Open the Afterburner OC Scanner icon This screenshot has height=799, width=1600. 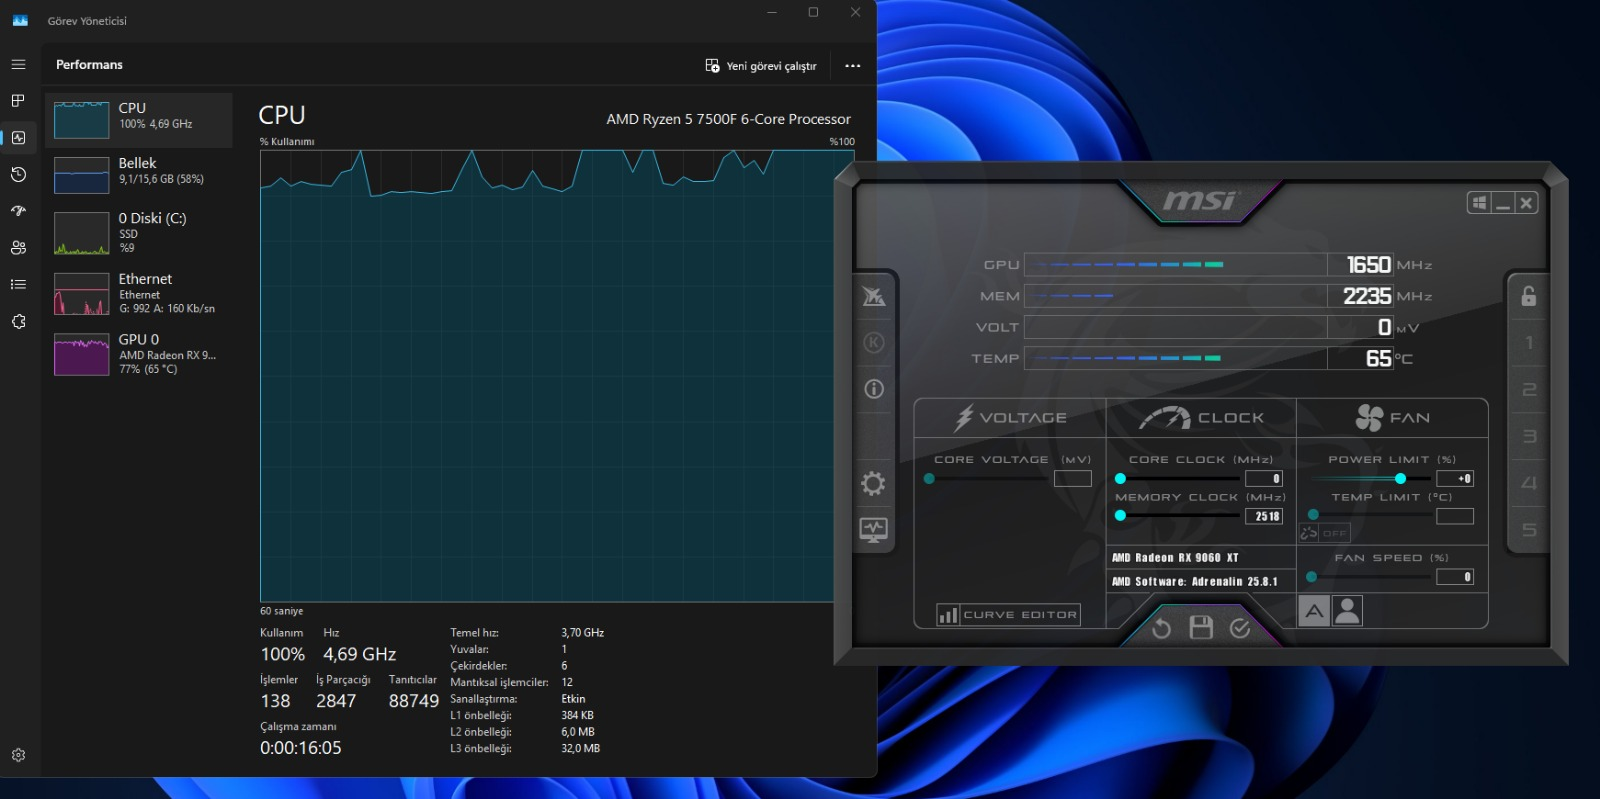tap(873, 296)
